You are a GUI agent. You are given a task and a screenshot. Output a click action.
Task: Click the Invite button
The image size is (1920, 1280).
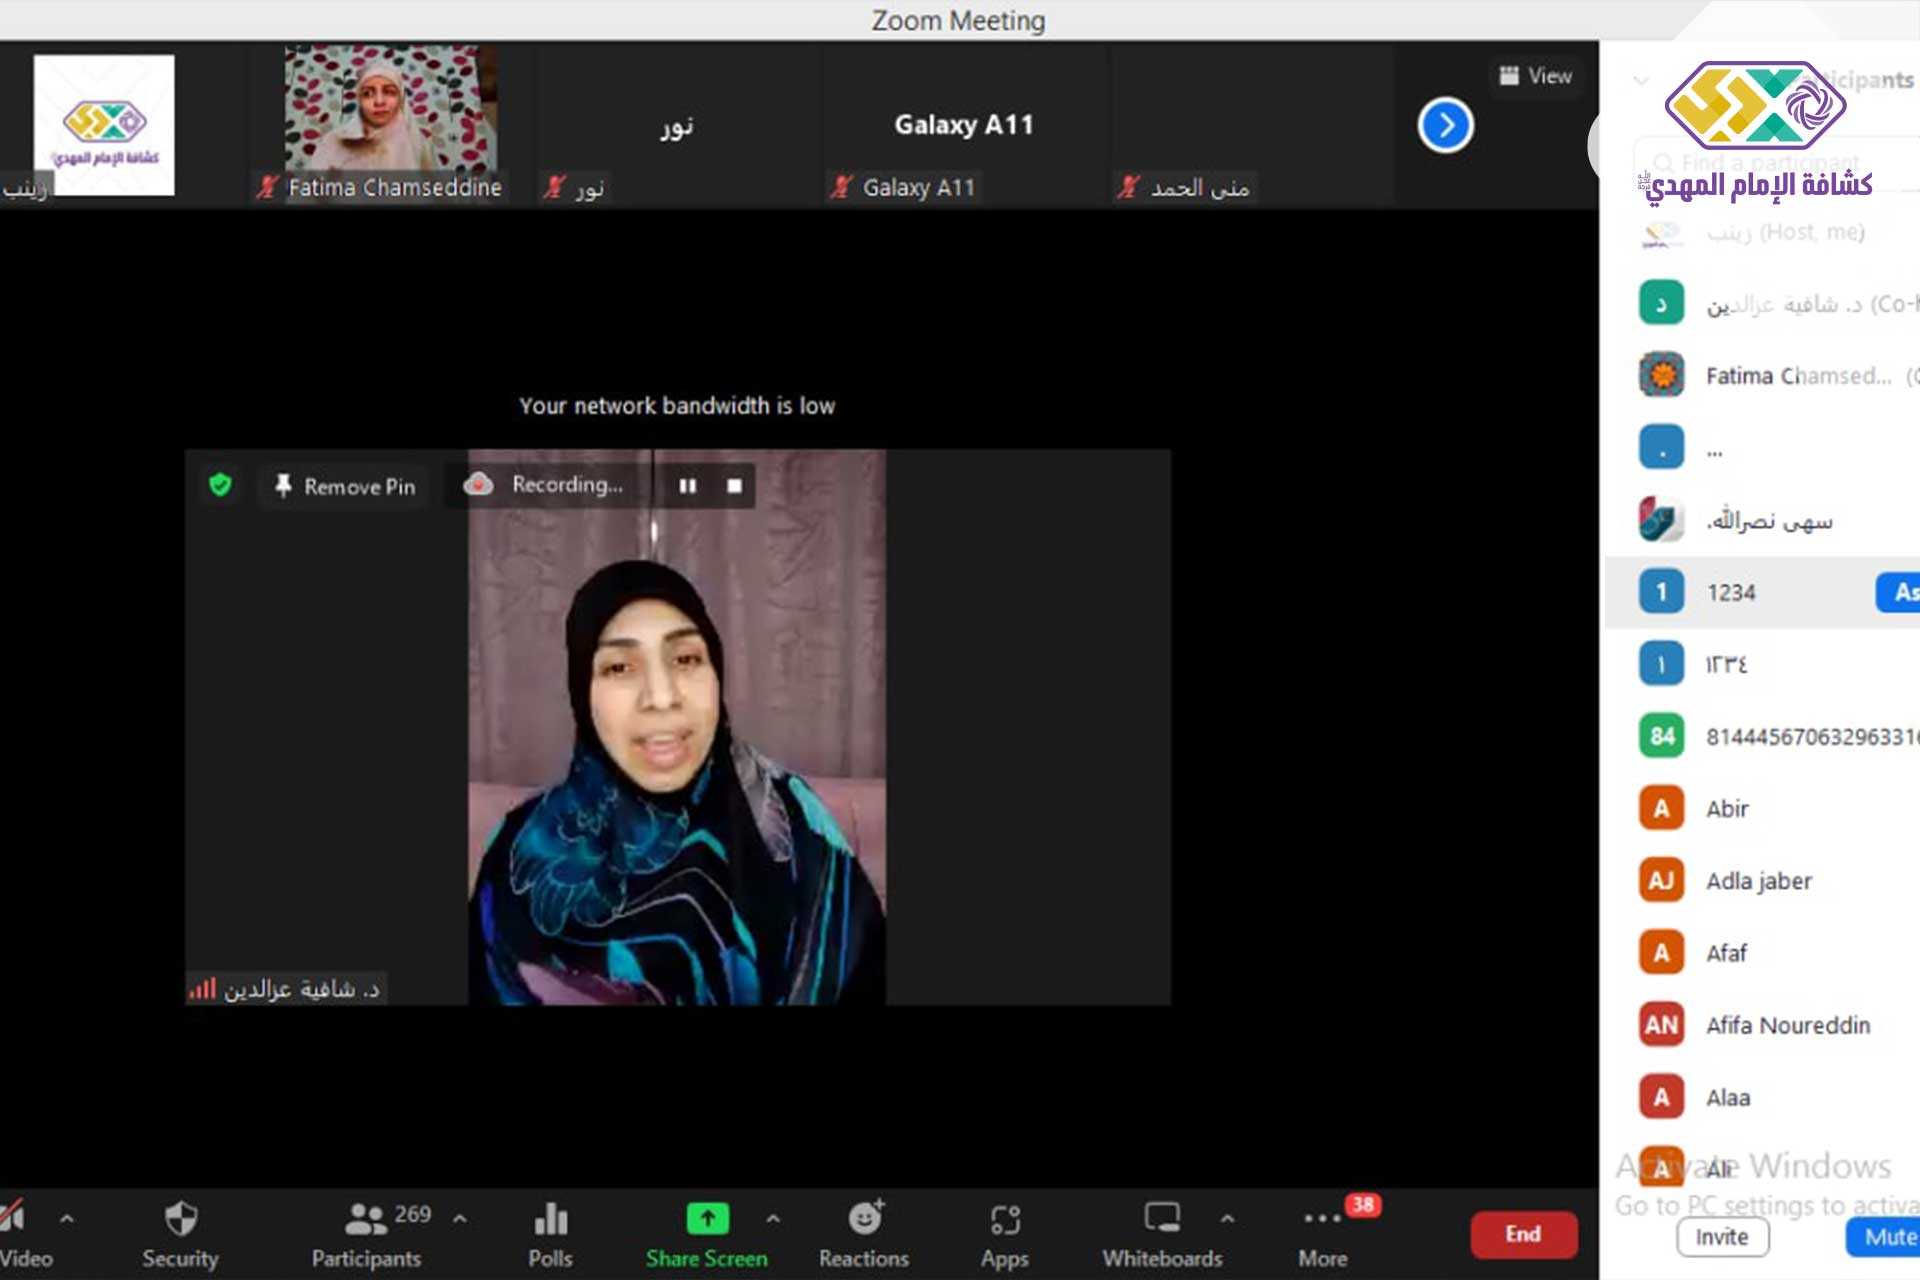point(1721,1237)
